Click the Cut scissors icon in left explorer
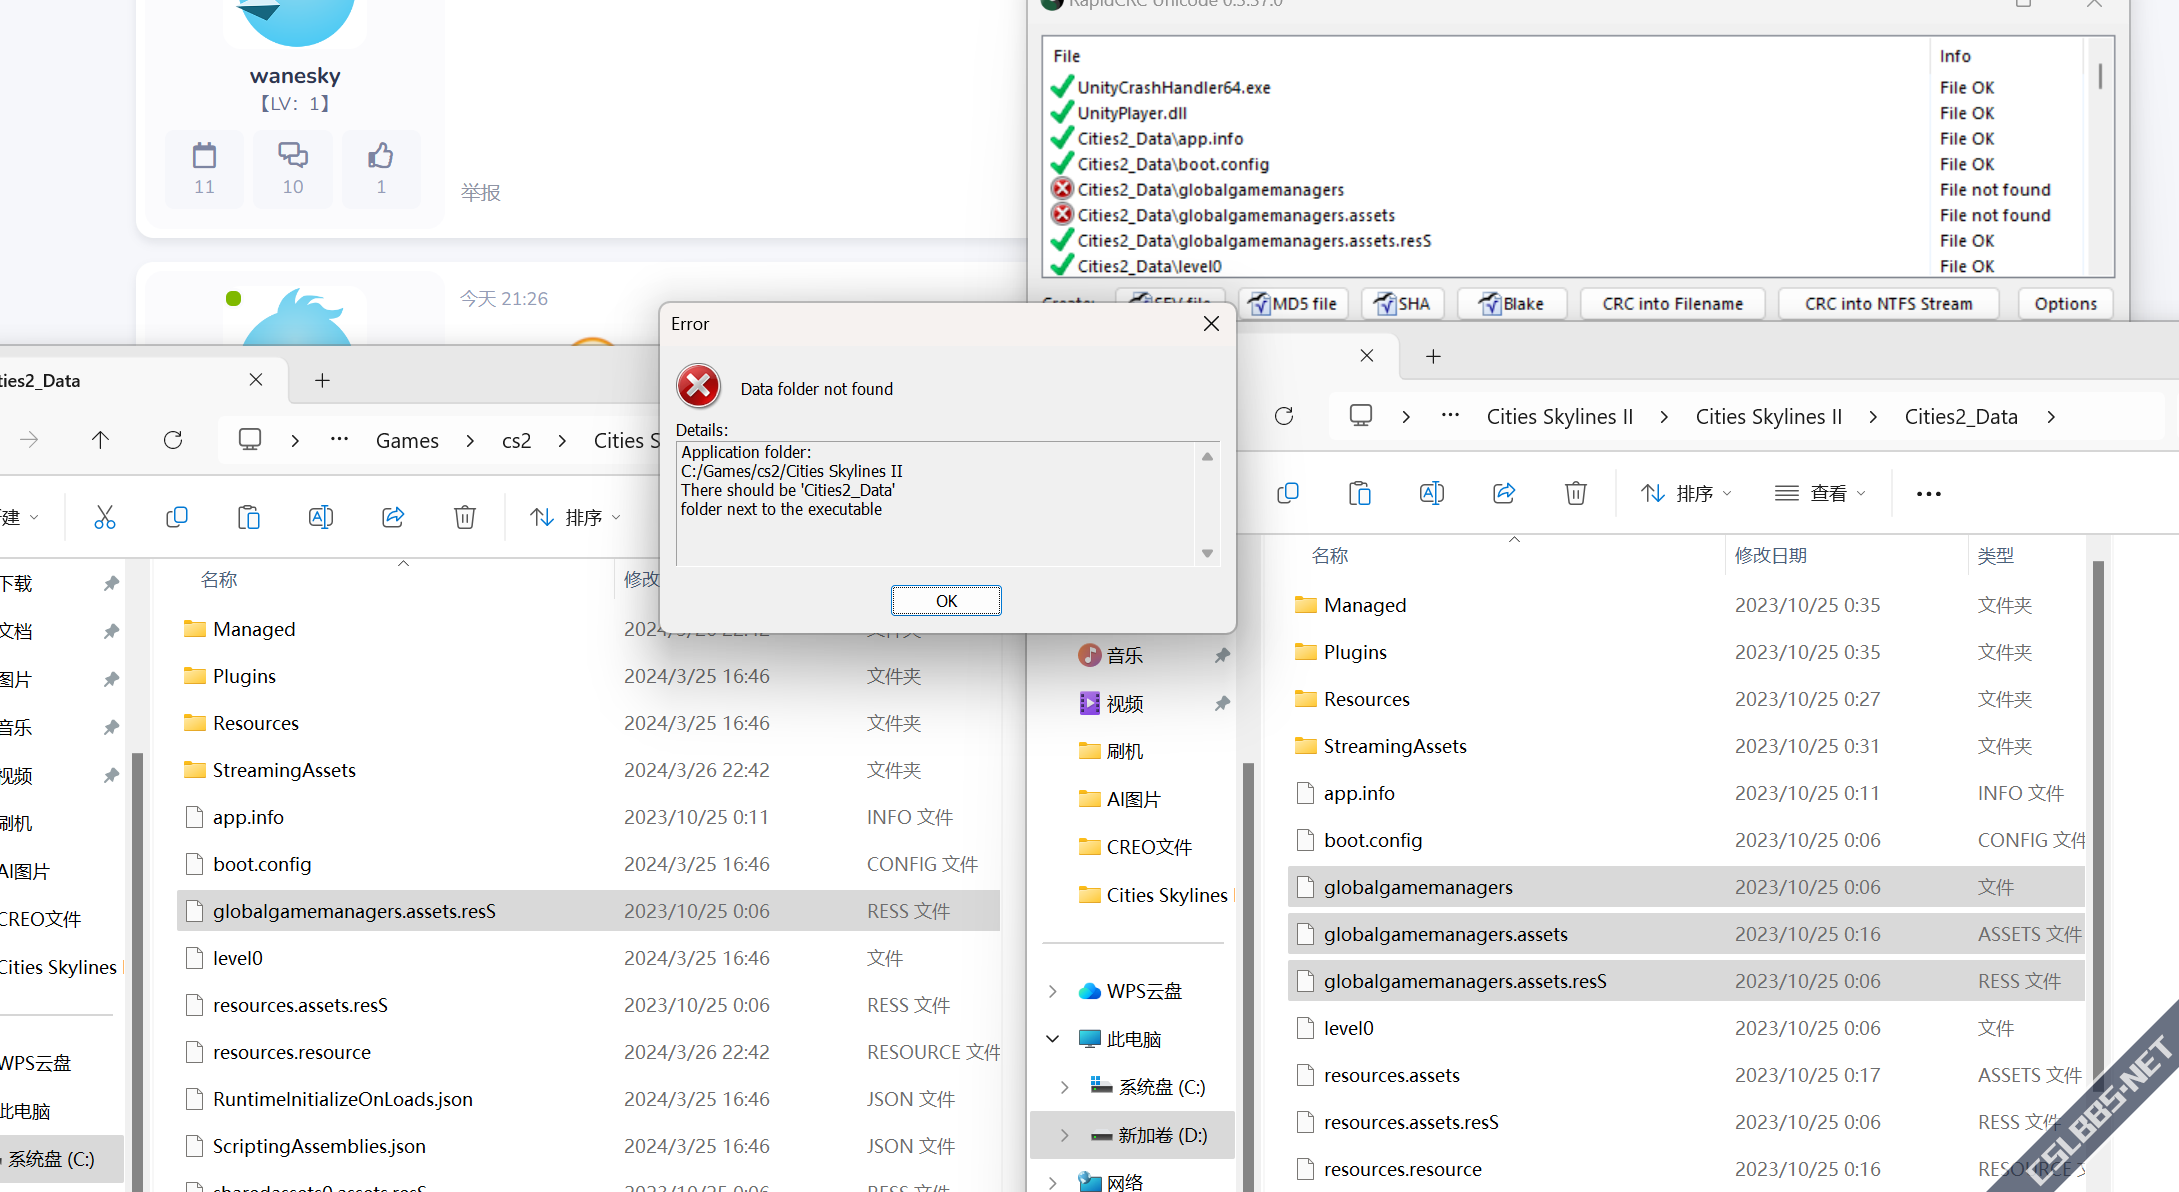The image size is (2179, 1192). (105, 517)
